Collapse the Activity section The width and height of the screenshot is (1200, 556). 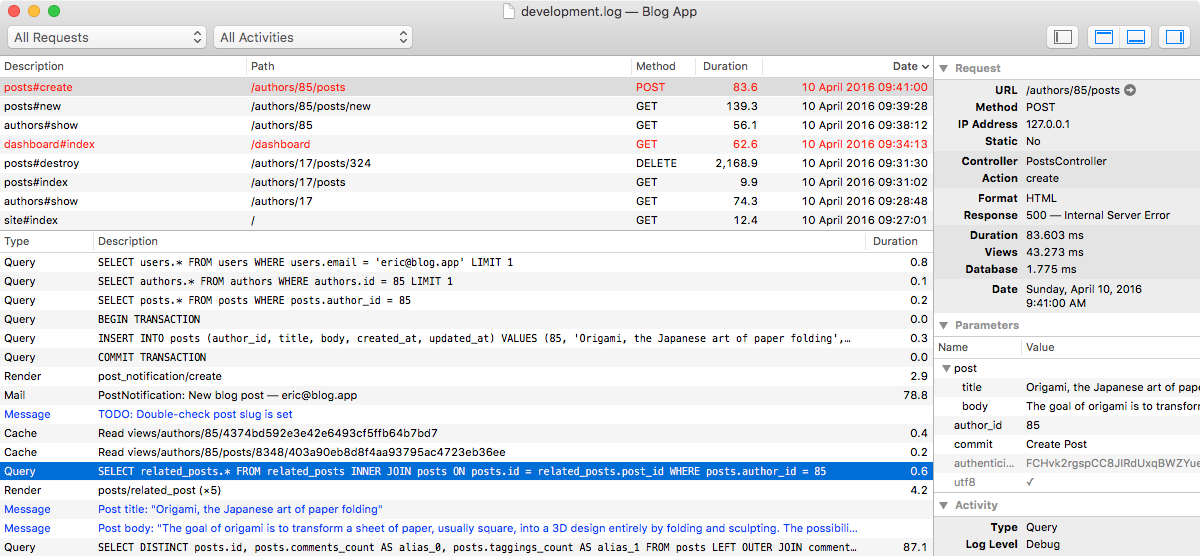pyautogui.click(x=943, y=505)
